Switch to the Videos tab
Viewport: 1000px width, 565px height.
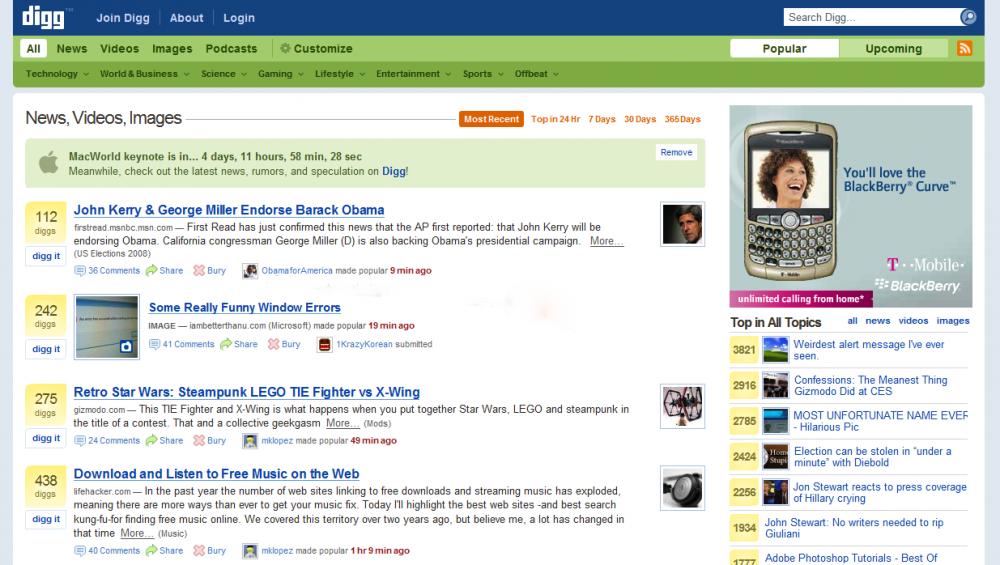119,48
